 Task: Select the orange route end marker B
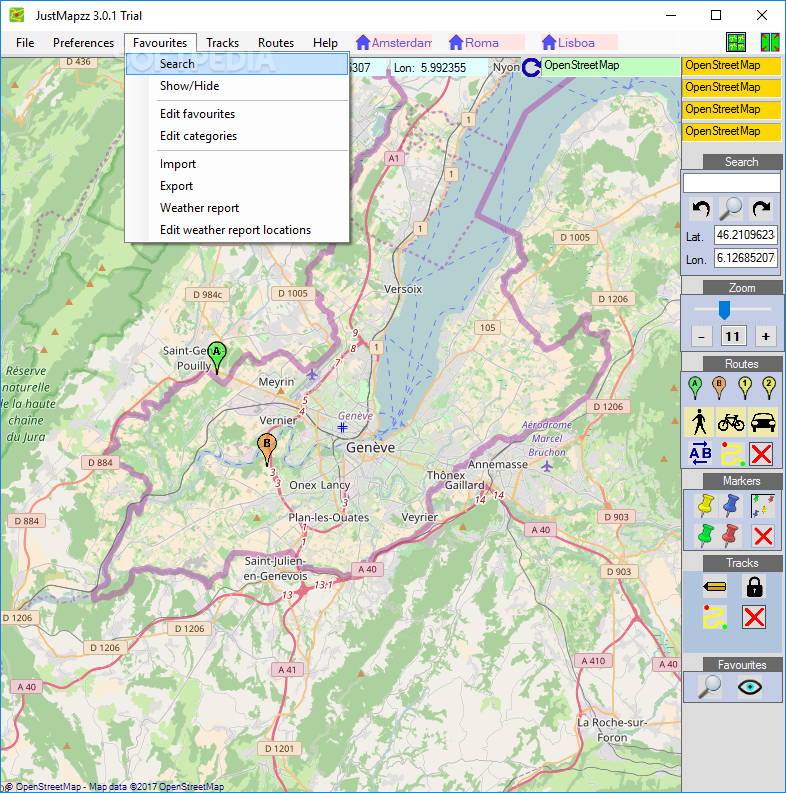pos(719,388)
